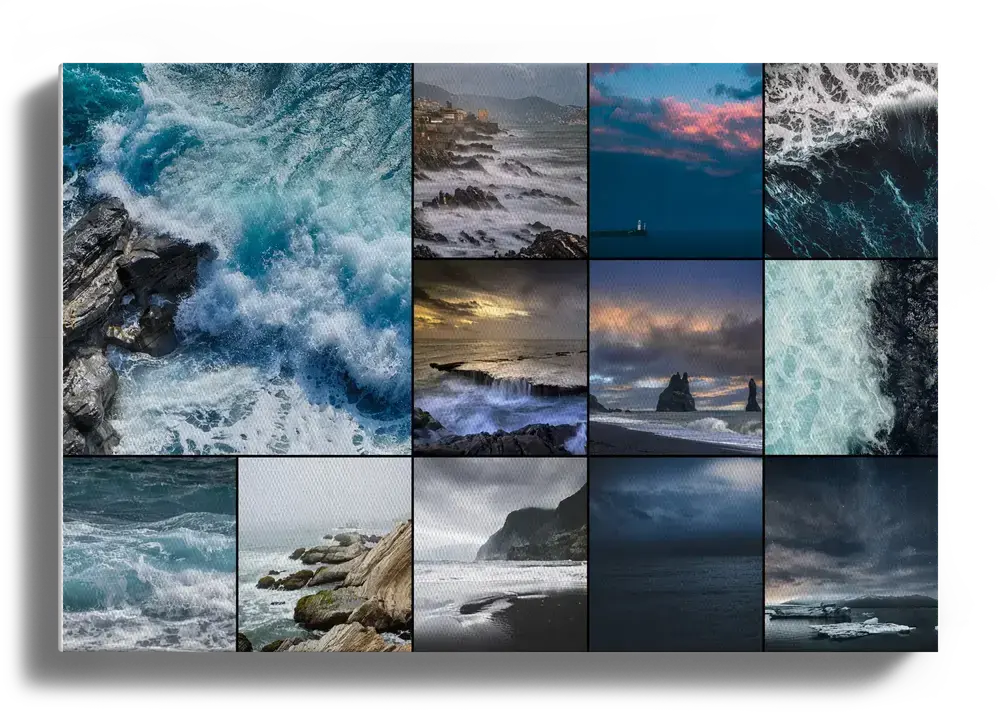Open the coastal town with misty waves photo
This screenshot has height=714, width=1000.
pos(500,161)
